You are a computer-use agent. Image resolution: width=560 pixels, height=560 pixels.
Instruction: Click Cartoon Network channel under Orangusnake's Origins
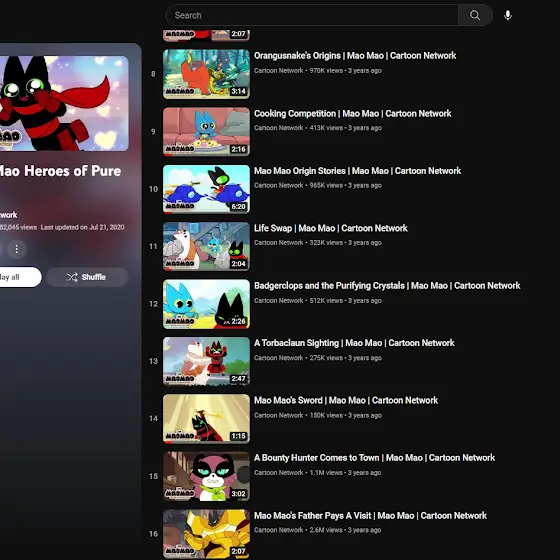pos(279,71)
